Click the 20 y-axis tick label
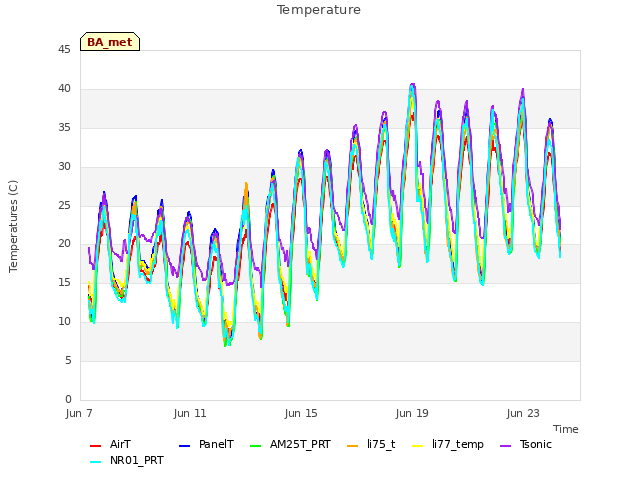640x480 pixels. 64,244
